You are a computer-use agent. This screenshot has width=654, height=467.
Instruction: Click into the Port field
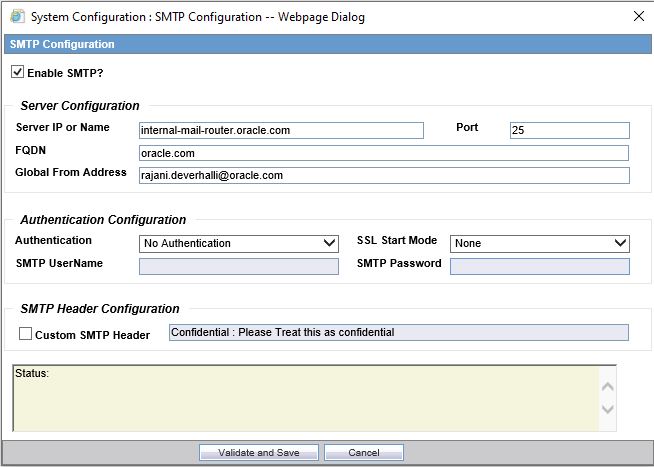(569, 130)
